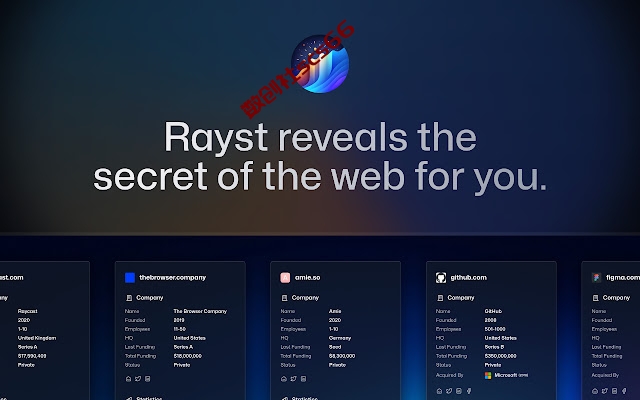Open Facebook icon in figma.com card

click(x=624, y=391)
